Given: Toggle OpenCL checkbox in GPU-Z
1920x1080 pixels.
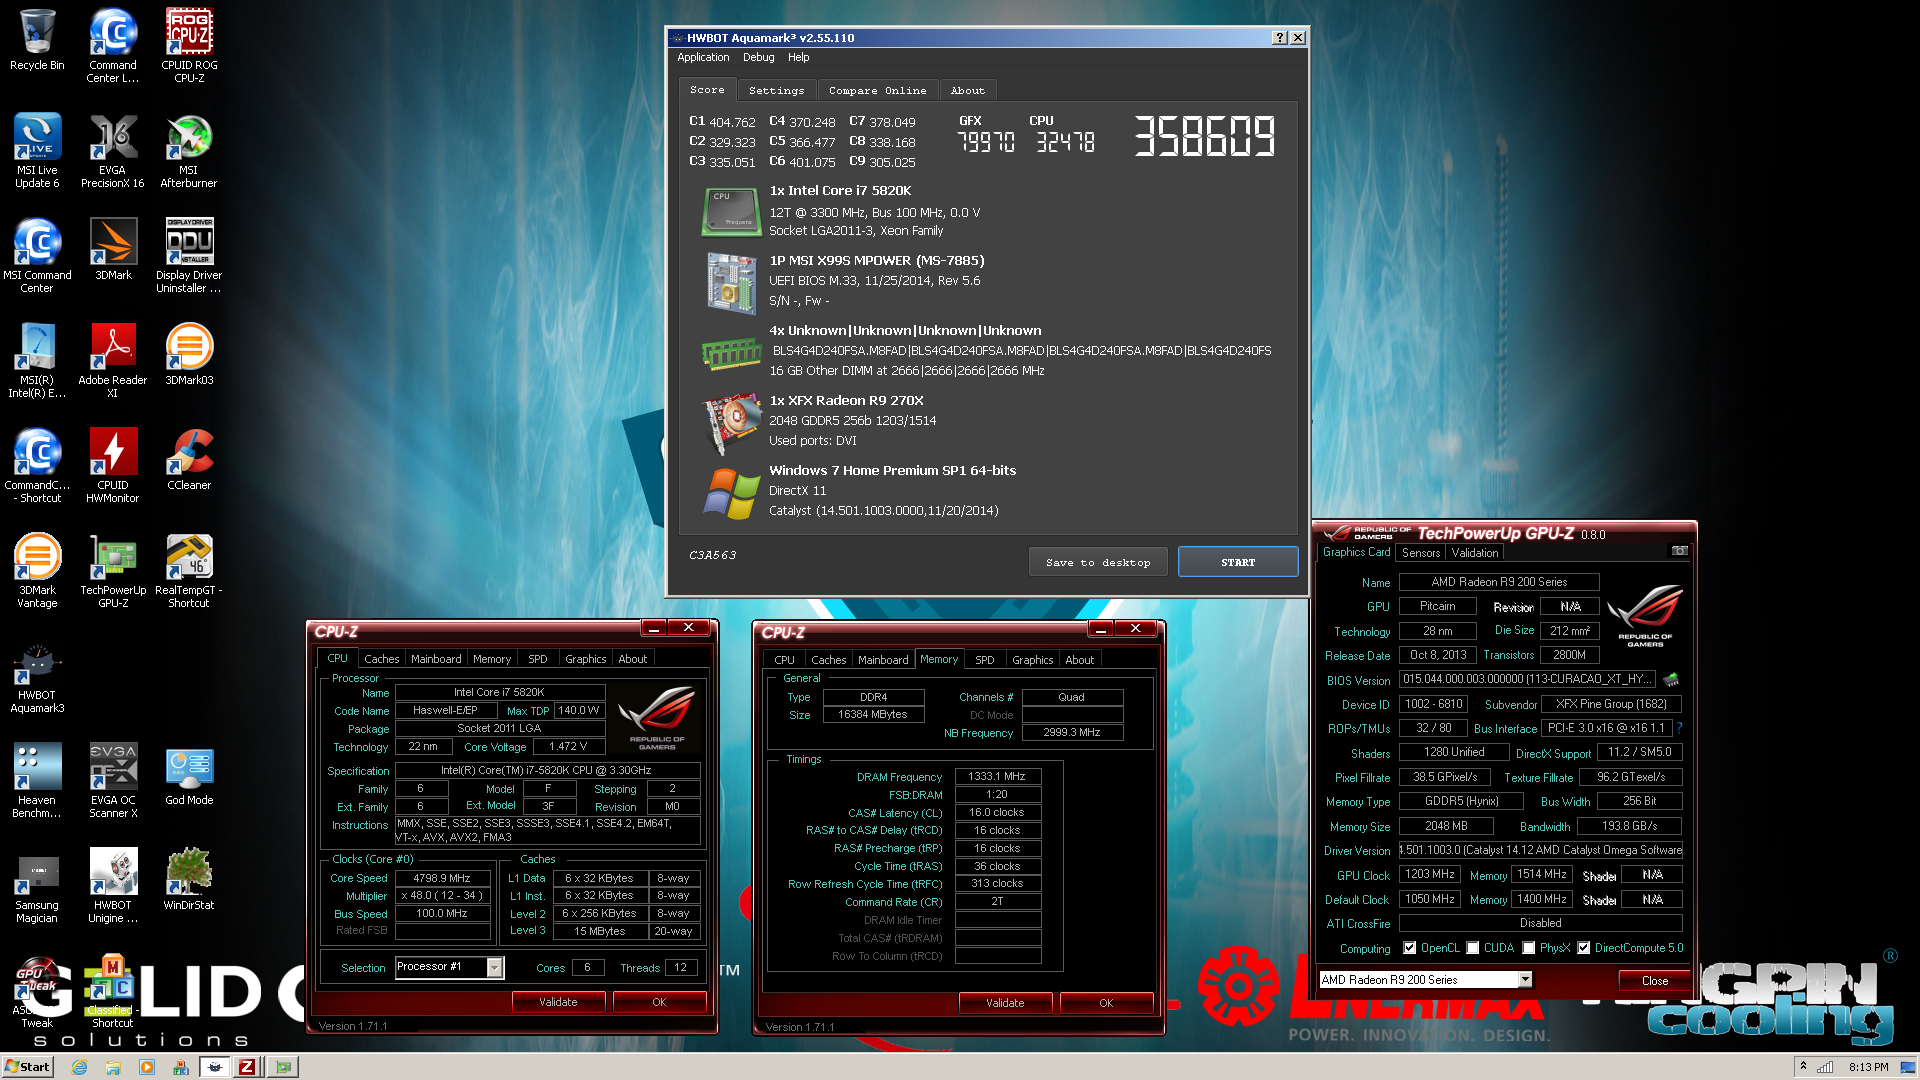Looking at the screenshot, I should pyautogui.click(x=1409, y=948).
